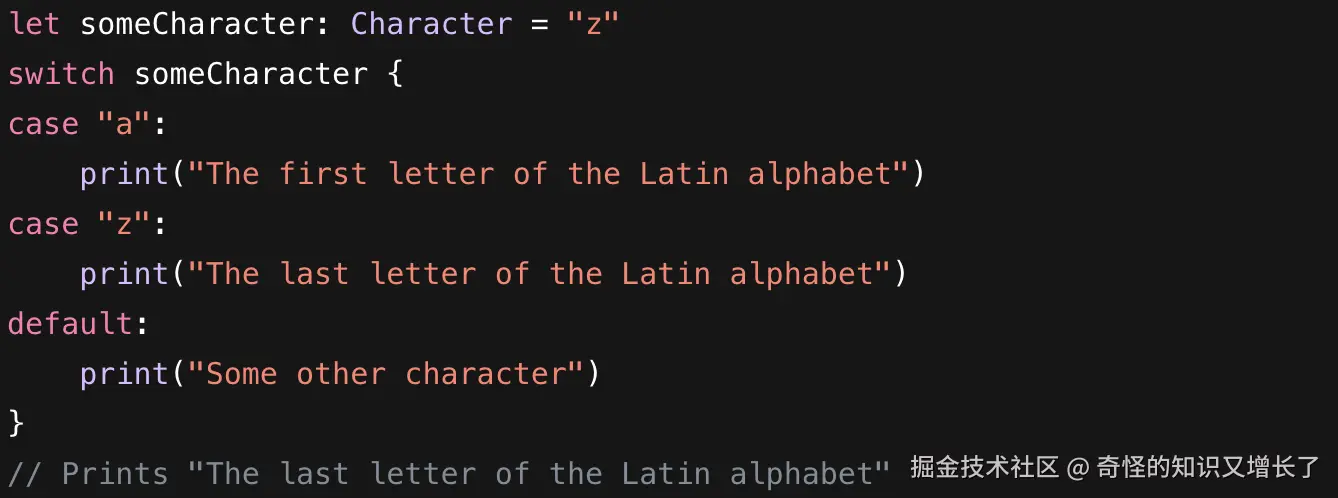
Task: Click the "The last letter" string inside print
Action: click(539, 274)
